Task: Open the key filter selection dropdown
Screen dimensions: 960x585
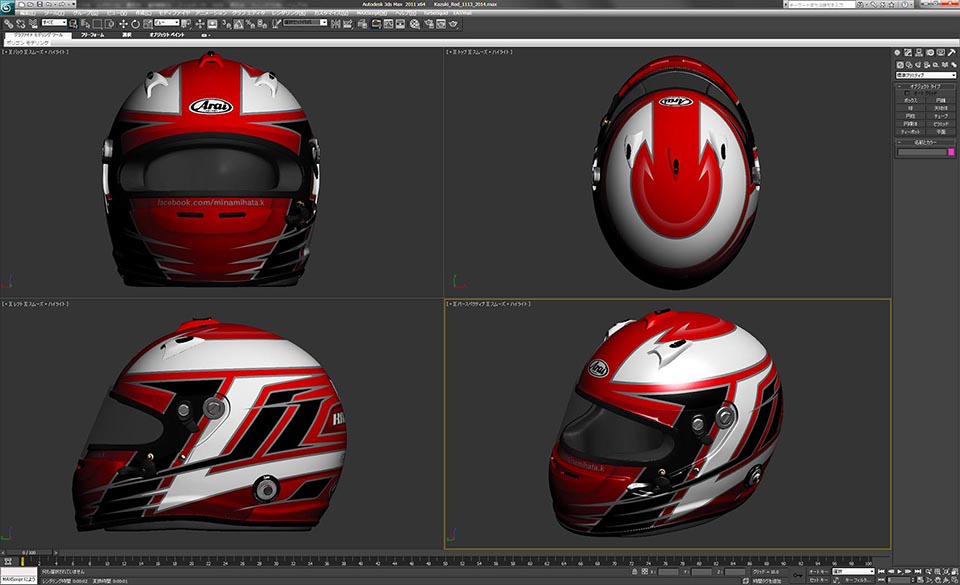Action: (853, 572)
